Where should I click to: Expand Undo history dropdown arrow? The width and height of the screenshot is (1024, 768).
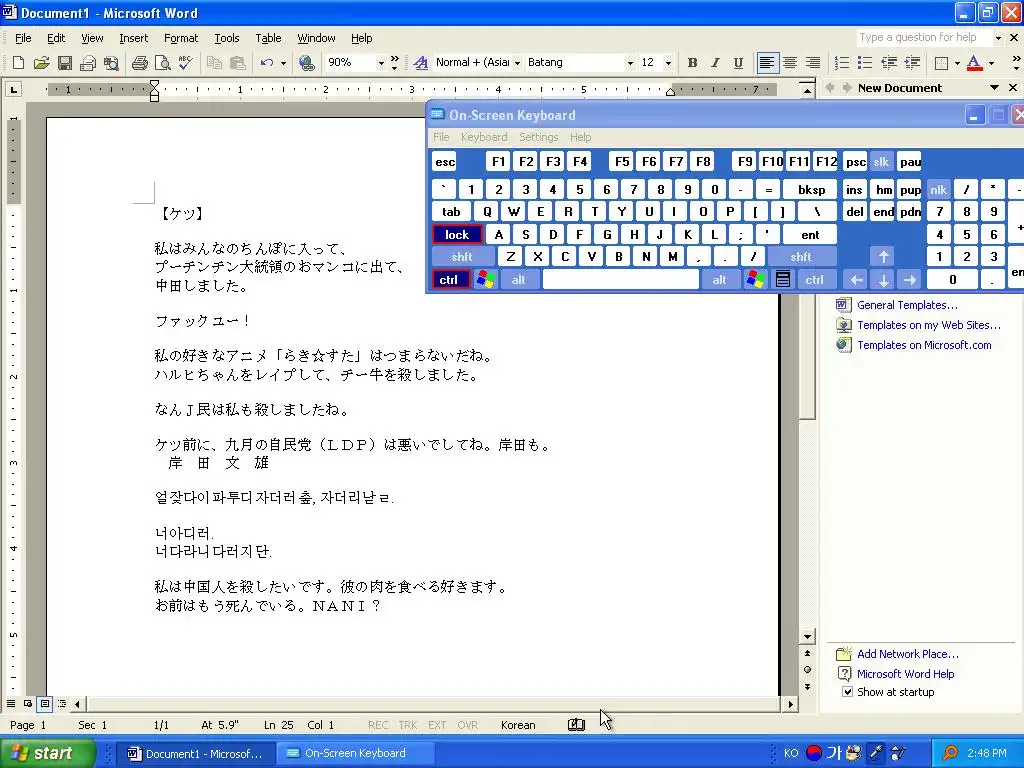coord(283,63)
